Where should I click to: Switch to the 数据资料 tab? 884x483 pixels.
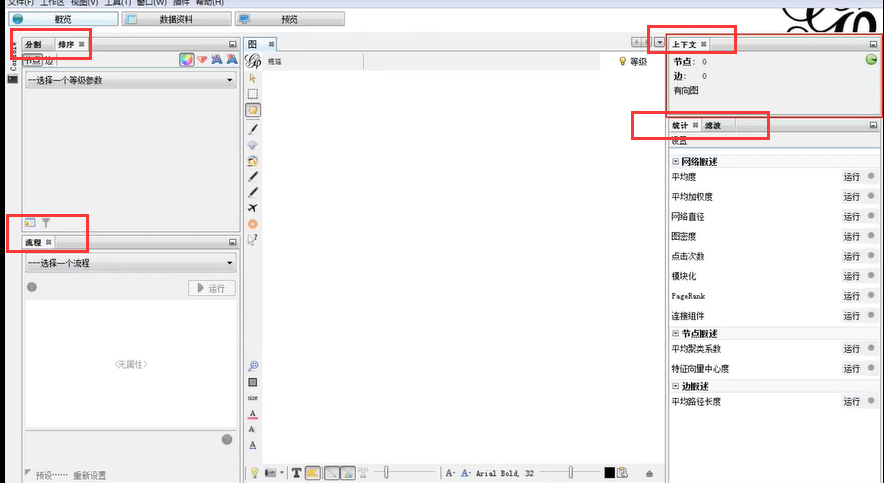176,19
